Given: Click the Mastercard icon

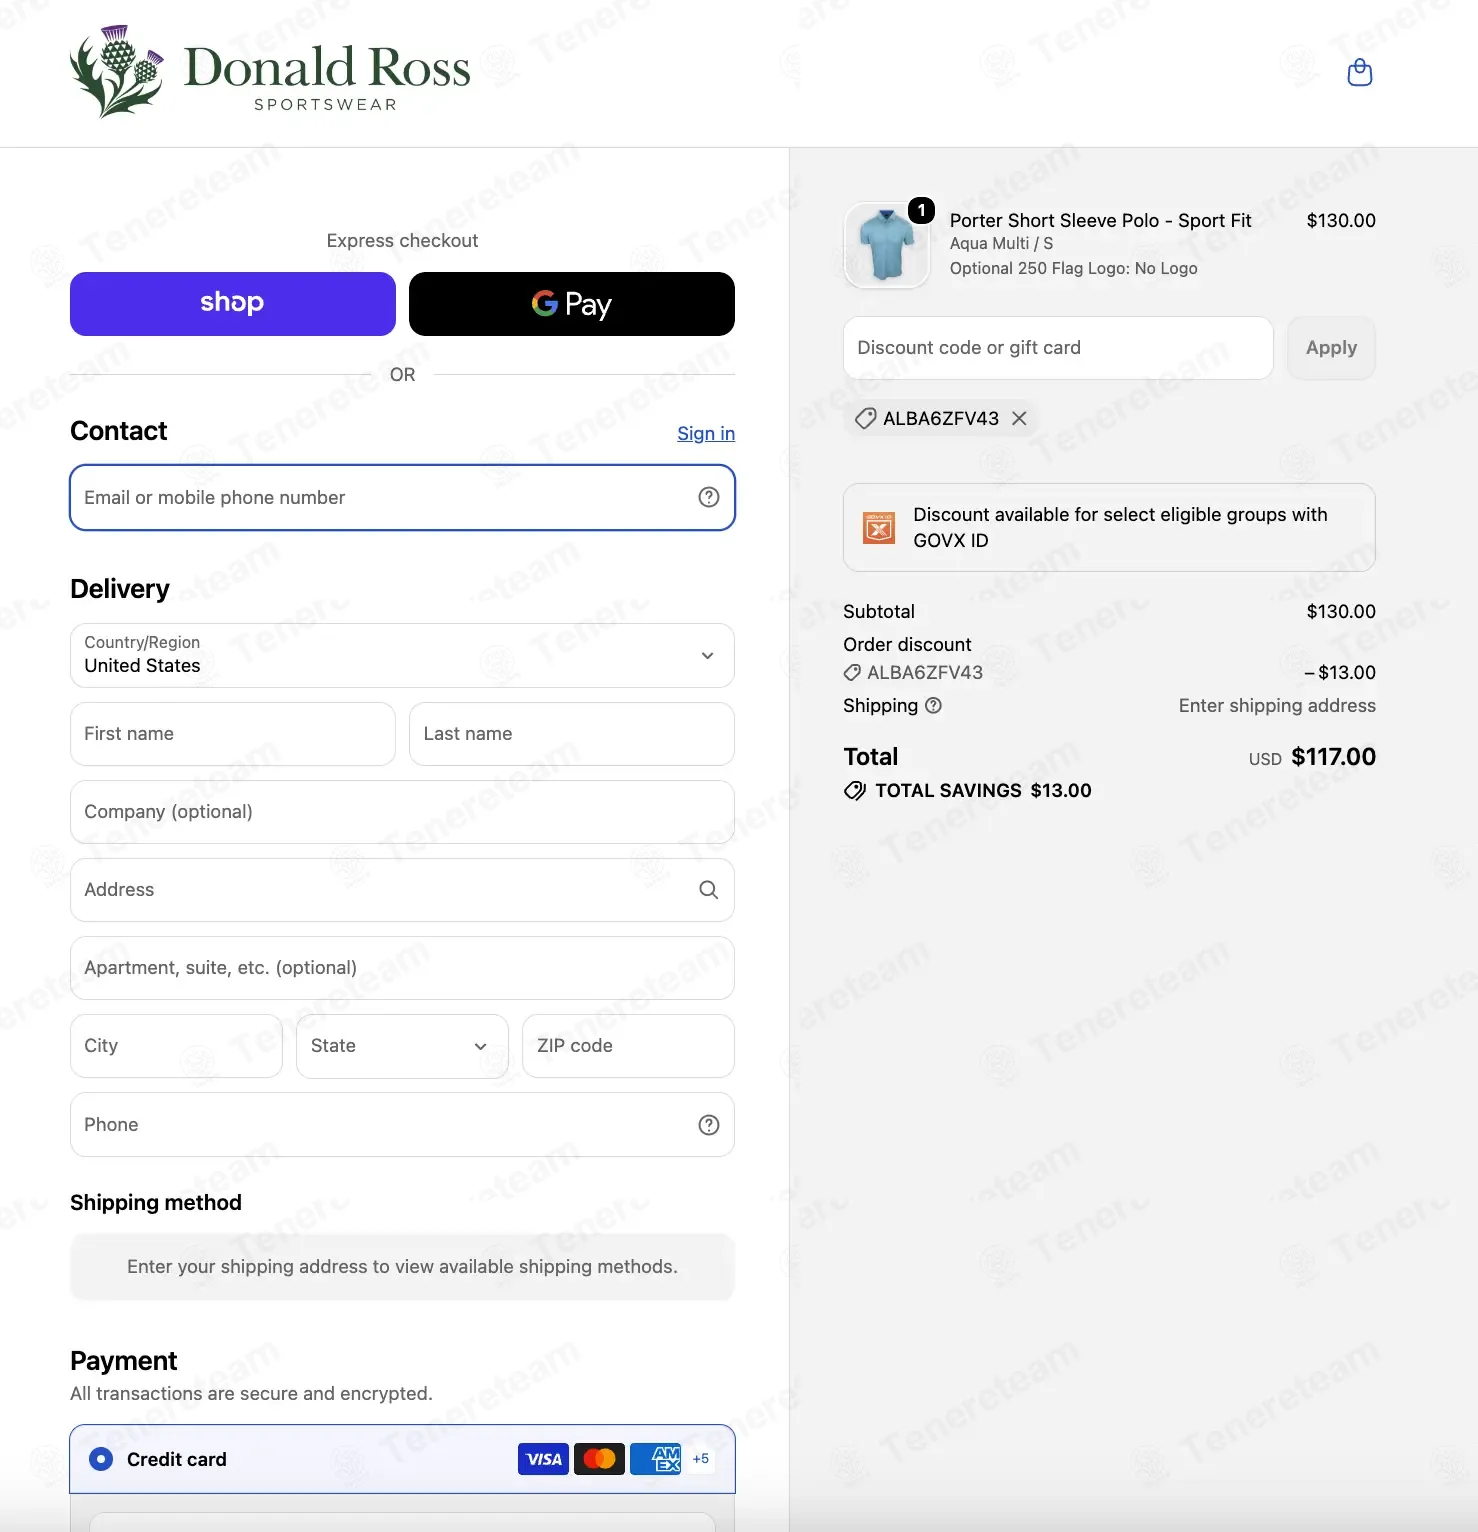Looking at the screenshot, I should click(x=599, y=1459).
